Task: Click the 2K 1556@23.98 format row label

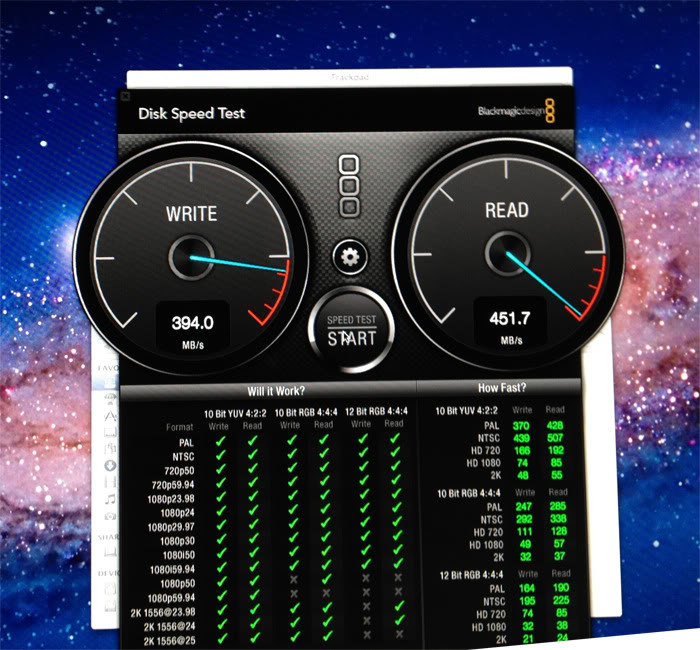Action: coord(163,612)
